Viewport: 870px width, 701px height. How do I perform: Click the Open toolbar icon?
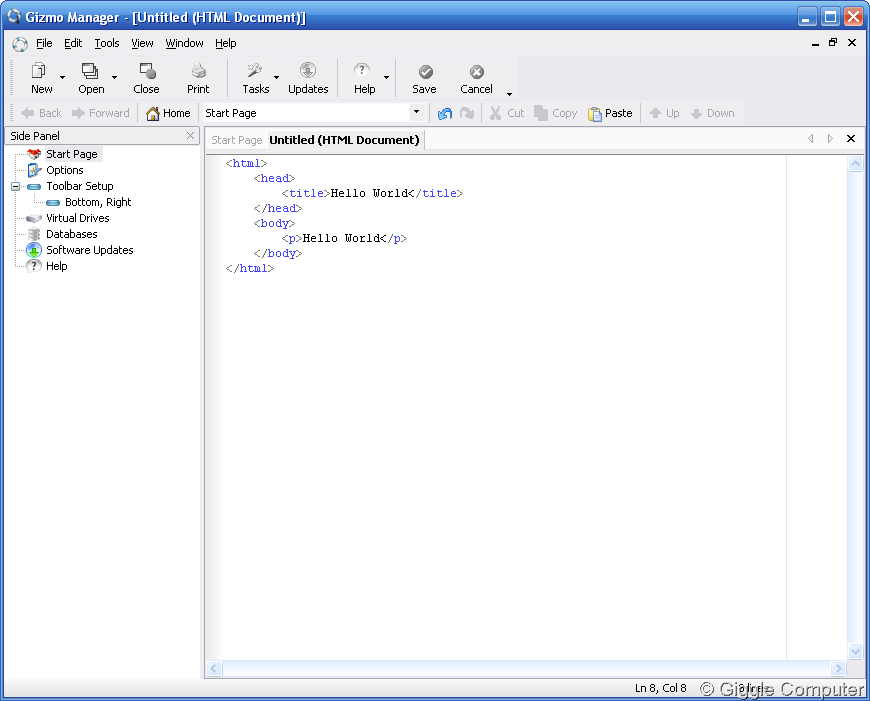[x=90, y=70]
